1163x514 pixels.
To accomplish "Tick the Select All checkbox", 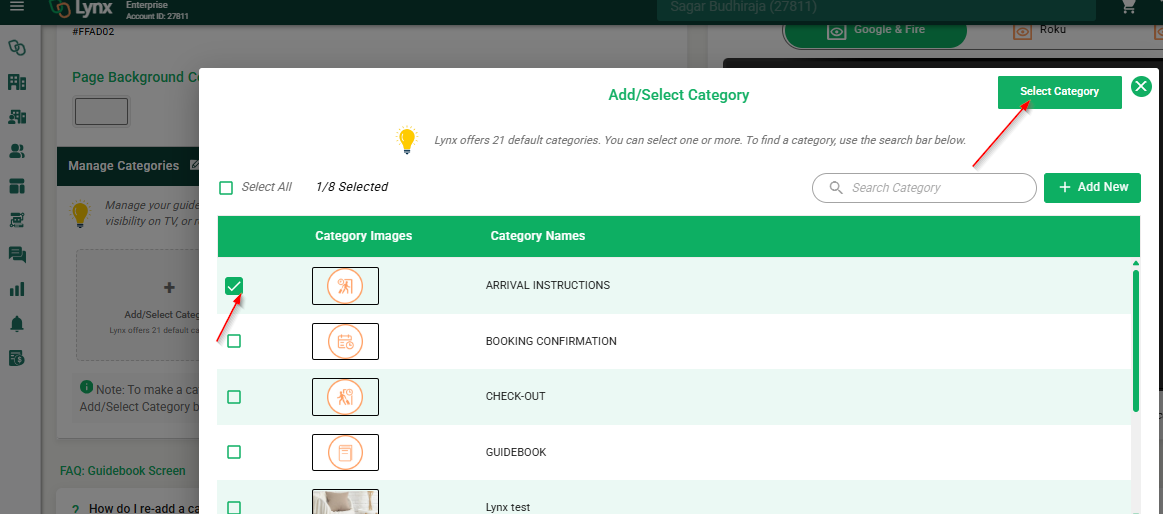I will [226, 188].
